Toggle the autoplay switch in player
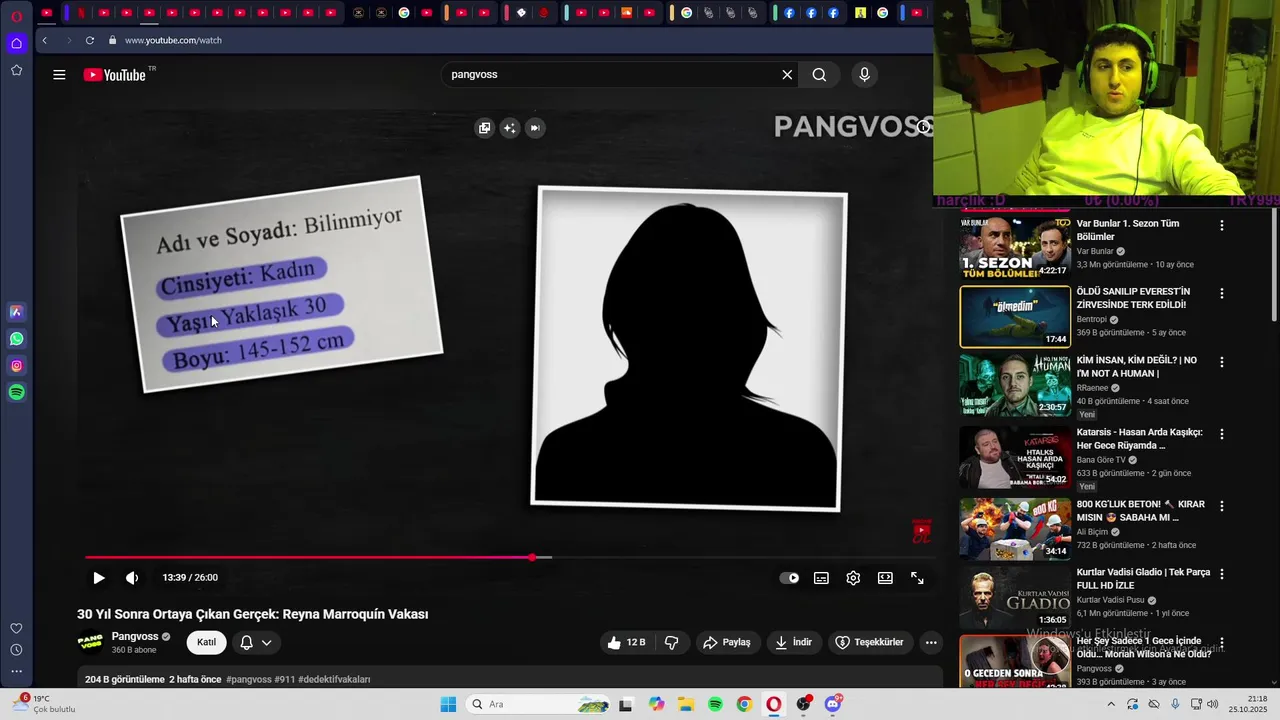 pos(789,578)
